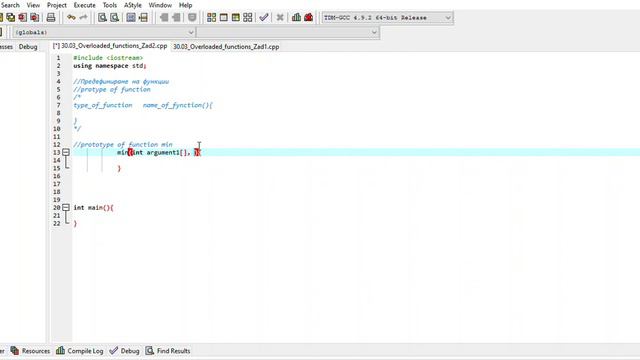Click the Profile Analysis chart icon
The height and width of the screenshot is (360, 640).
tap(296, 17)
